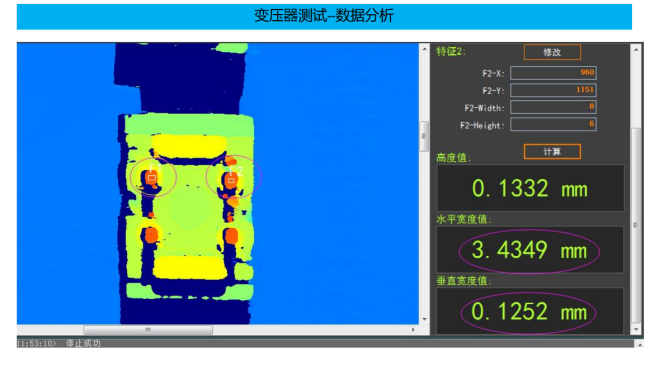Click right panel scroll-up arrow
Image resolution: width=650 pixels, height=370 pixels.
636,50
